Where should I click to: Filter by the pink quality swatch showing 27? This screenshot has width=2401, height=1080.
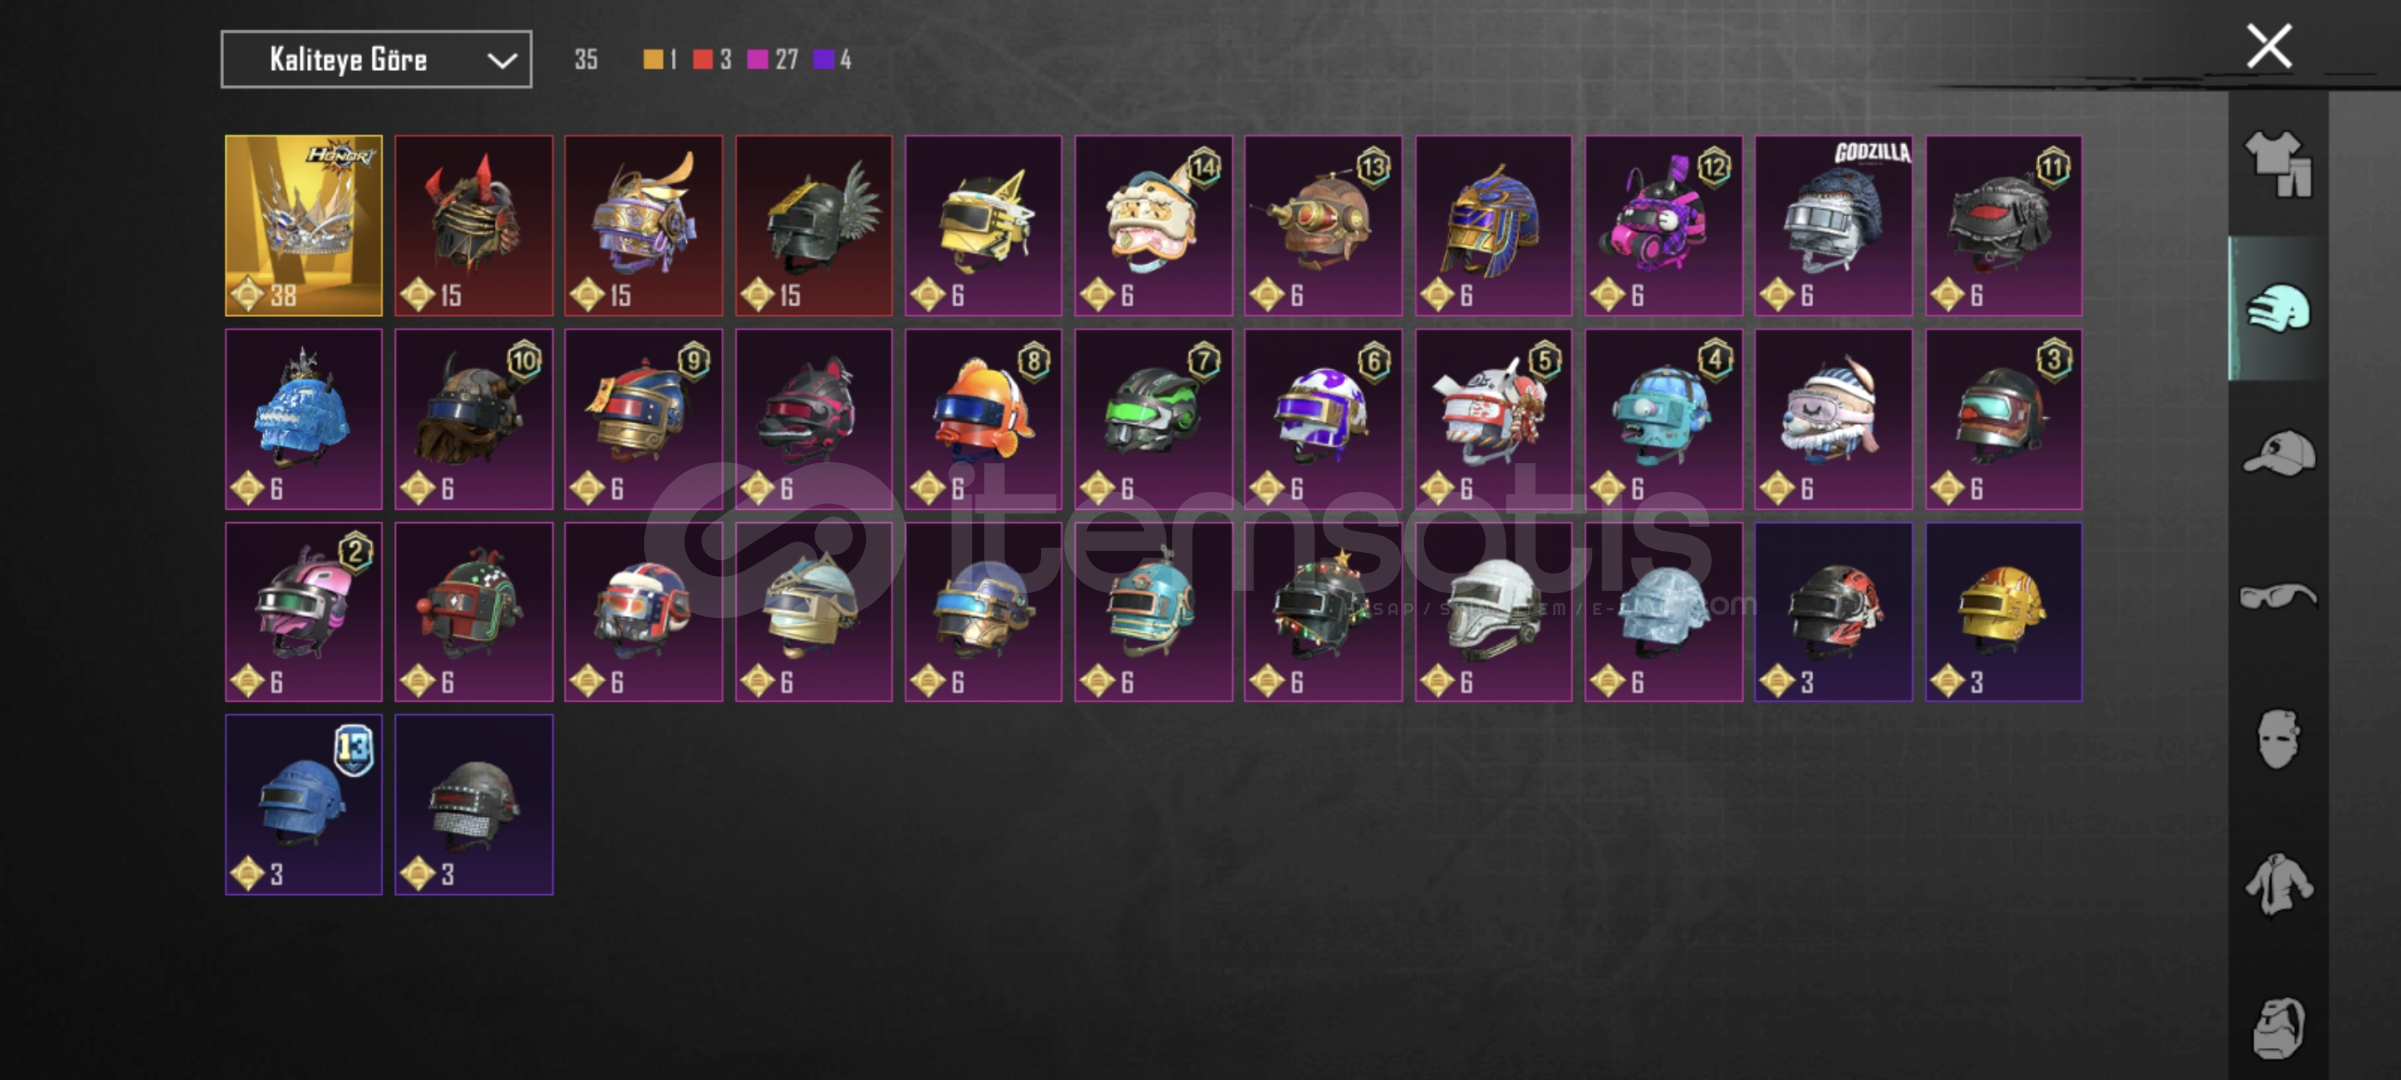pyautogui.click(x=758, y=60)
